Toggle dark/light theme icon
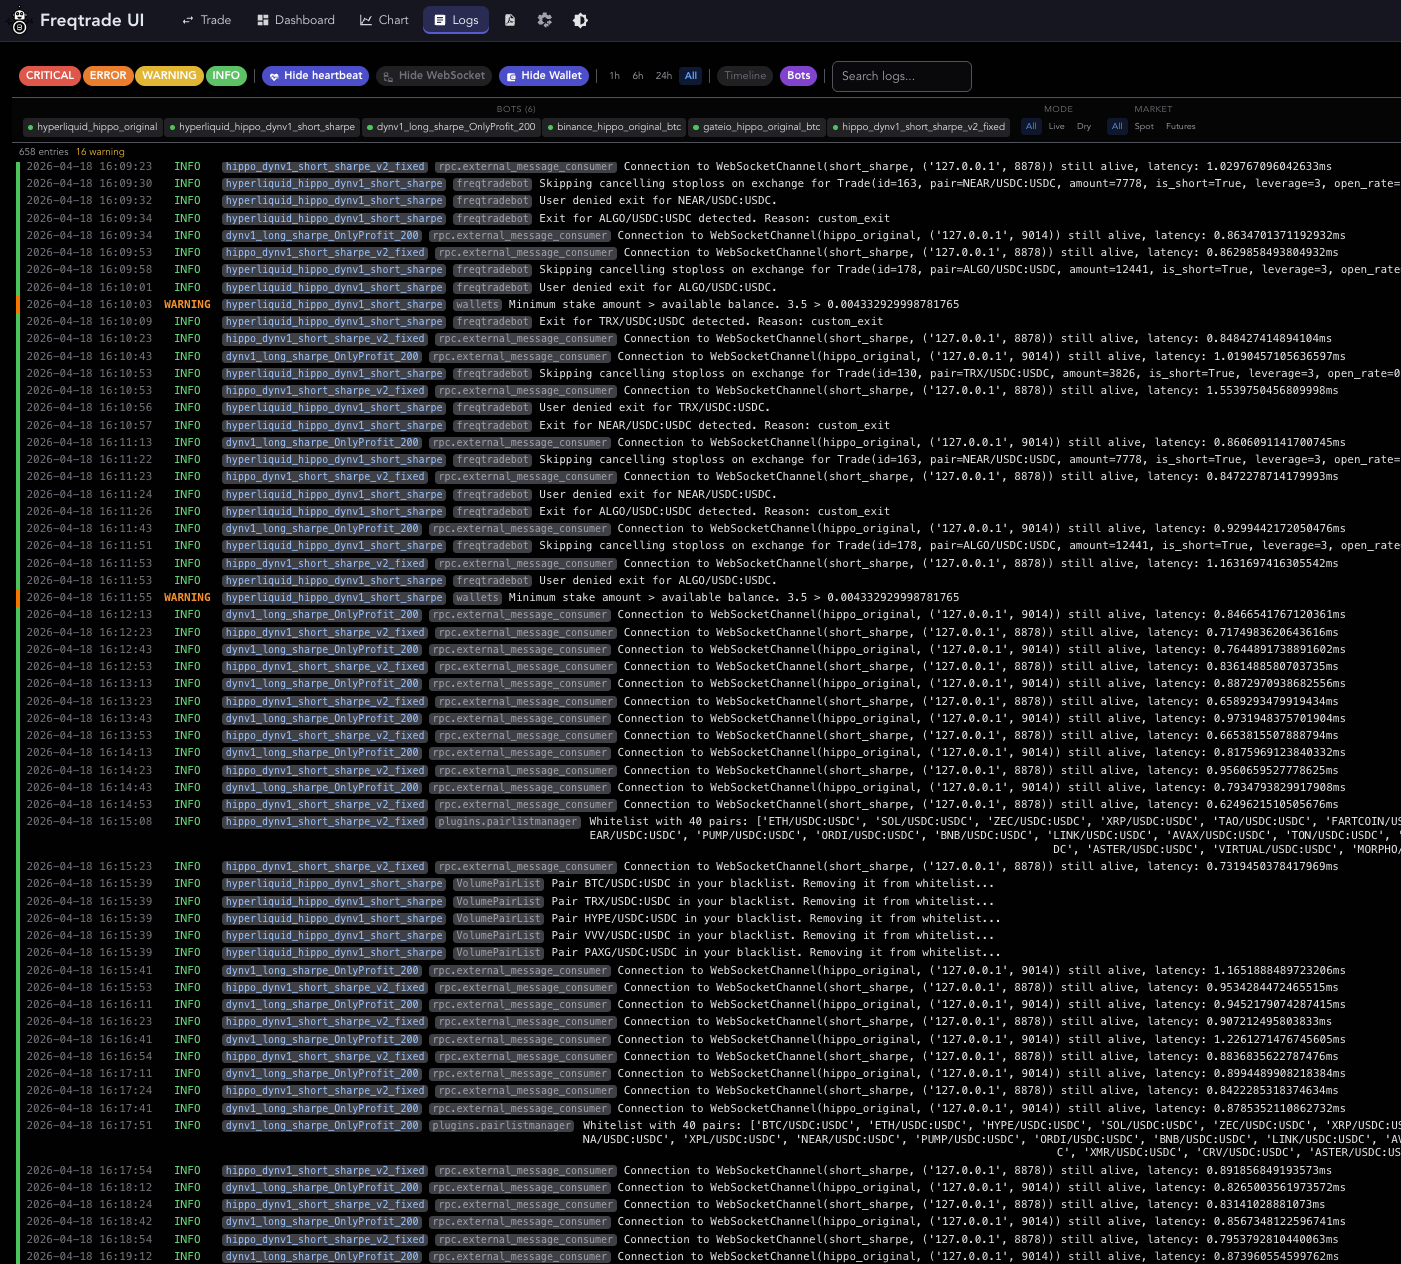 point(580,20)
